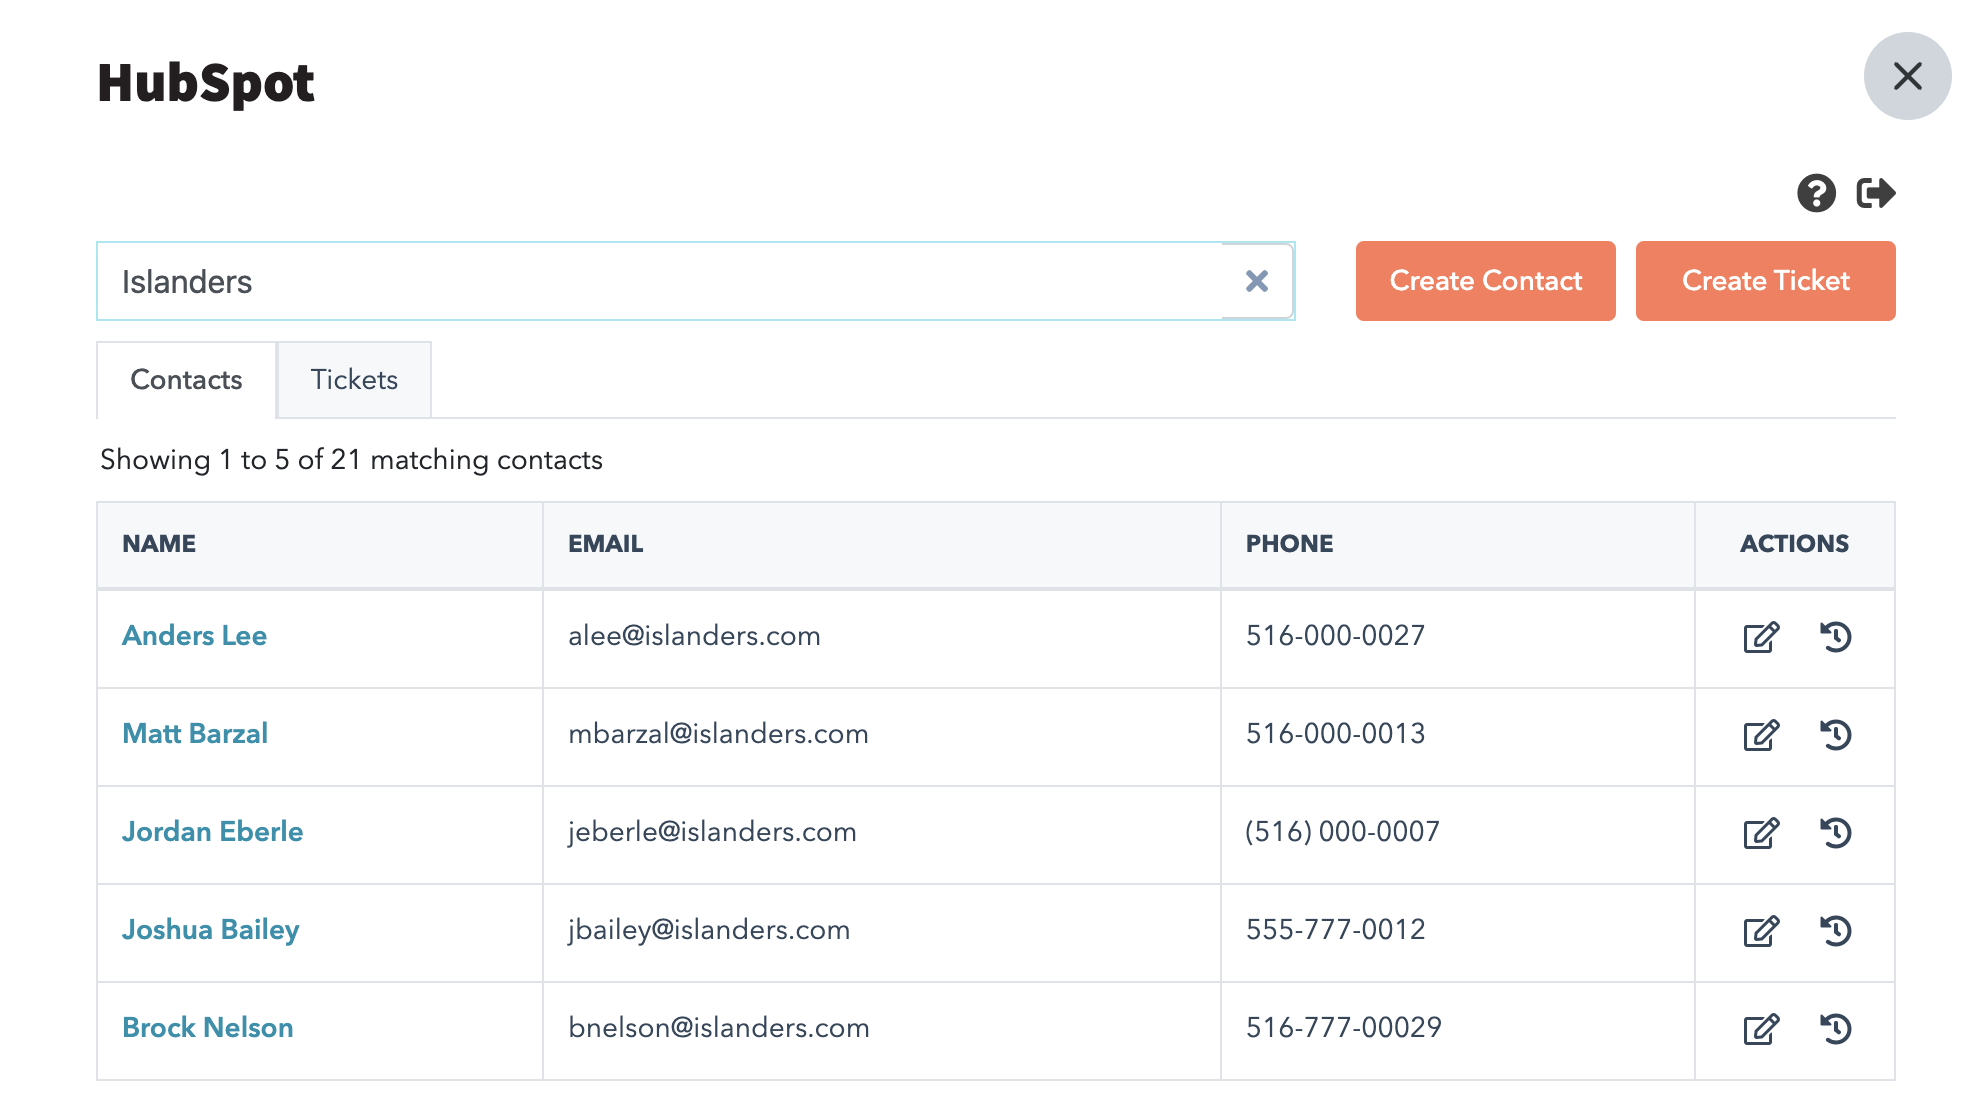Click the Create Ticket button
The height and width of the screenshot is (1114, 1982).
click(1765, 281)
